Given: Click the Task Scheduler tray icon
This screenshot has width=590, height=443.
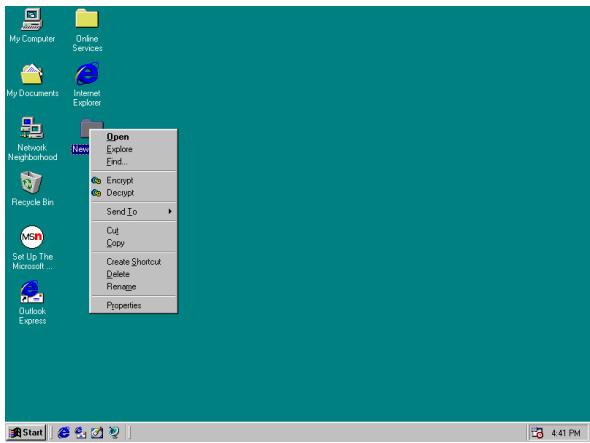Looking at the screenshot, I should [537, 433].
